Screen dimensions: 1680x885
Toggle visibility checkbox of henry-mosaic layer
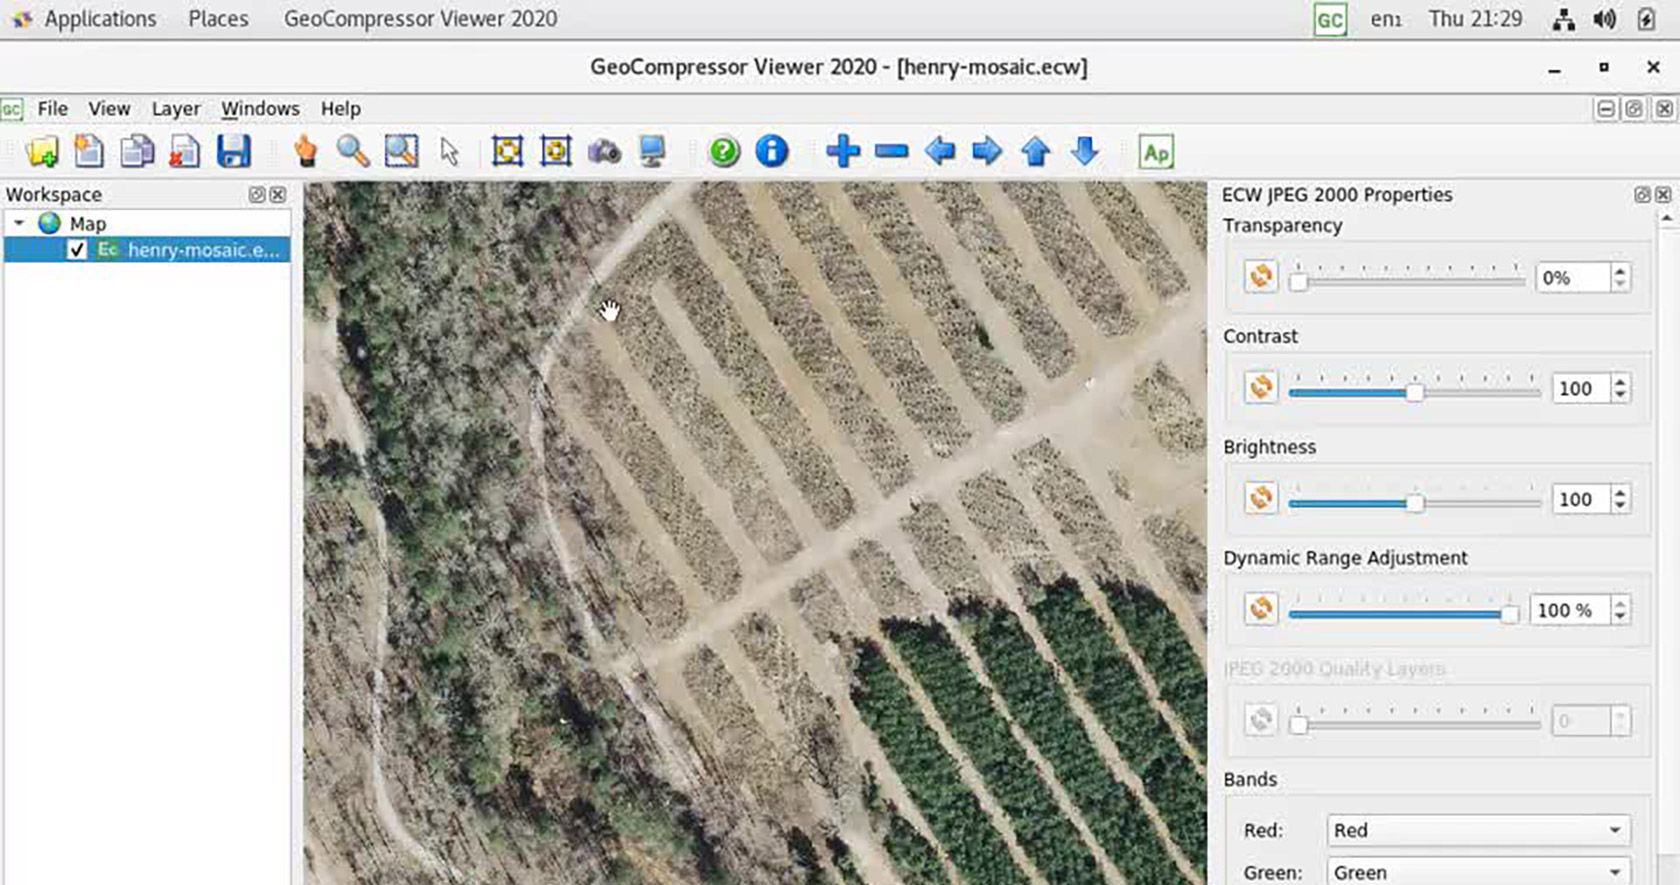coord(77,250)
